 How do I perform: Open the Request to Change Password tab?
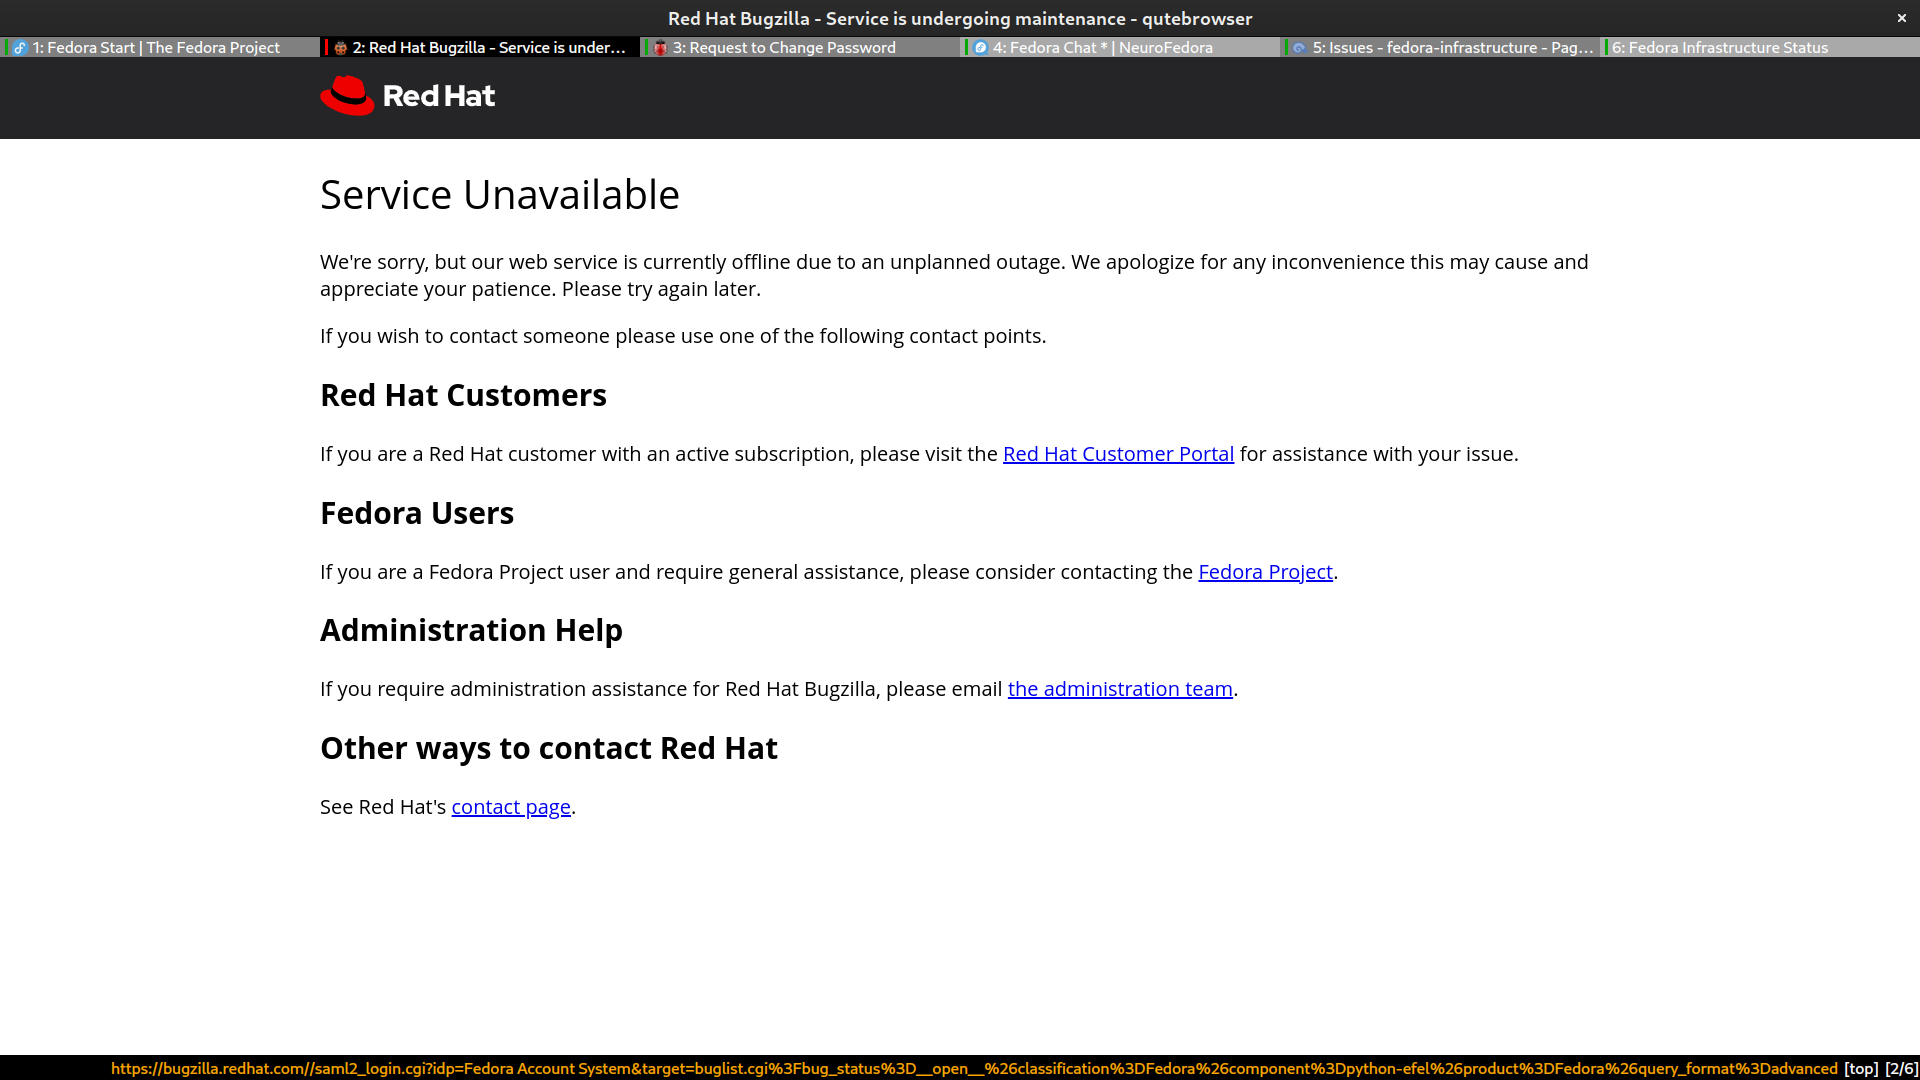tap(800, 48)
